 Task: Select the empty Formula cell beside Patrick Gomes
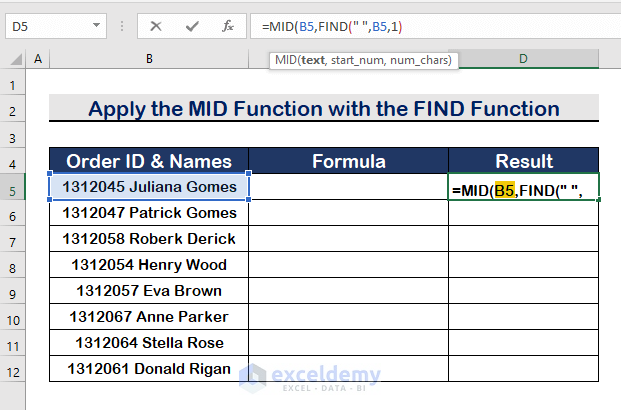[349, 213]
